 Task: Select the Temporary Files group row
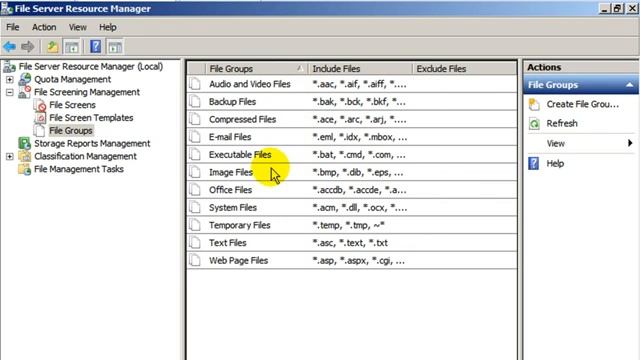pos(351,225)
